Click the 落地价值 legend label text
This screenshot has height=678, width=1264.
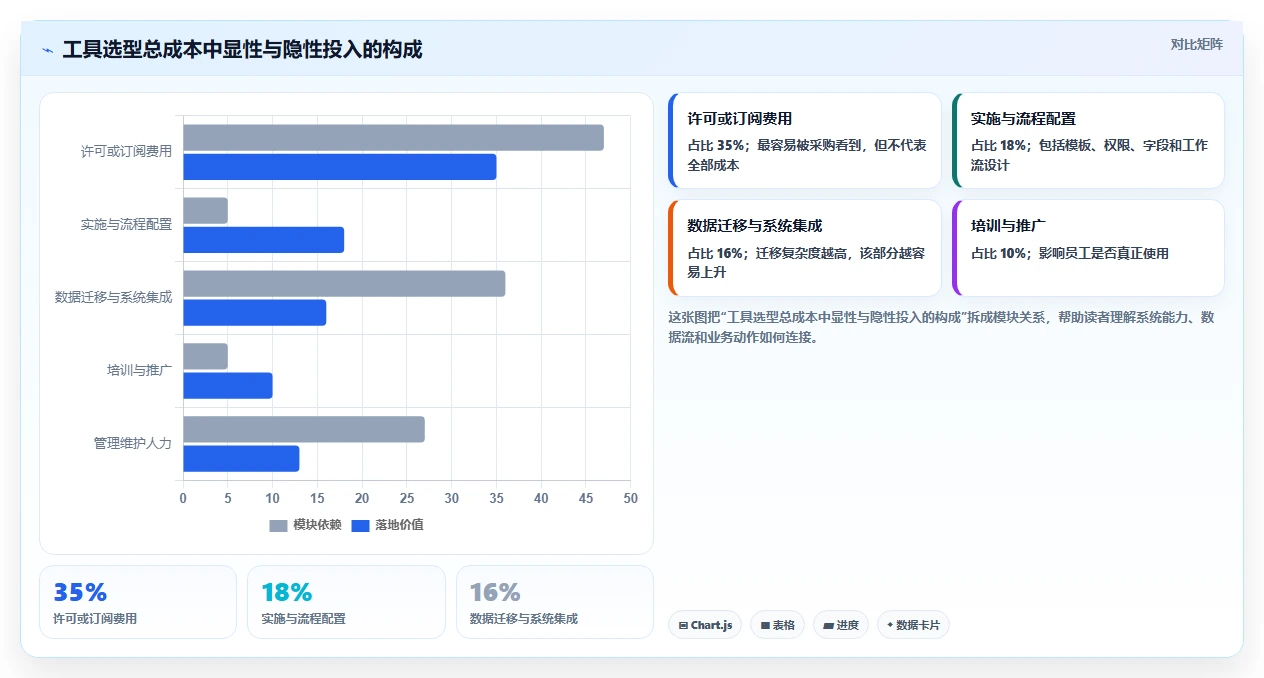pyautogui.click(x=399, y=525)
